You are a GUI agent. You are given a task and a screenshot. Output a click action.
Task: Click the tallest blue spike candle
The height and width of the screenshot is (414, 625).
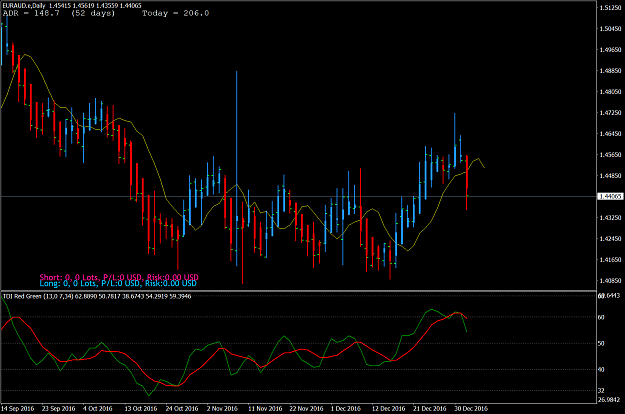point(237,168)
